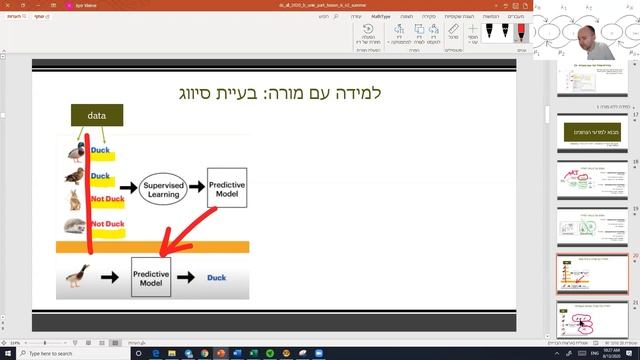Open Excel from taskbar
This screenshot has height=360, width=640.
point(253,353)
